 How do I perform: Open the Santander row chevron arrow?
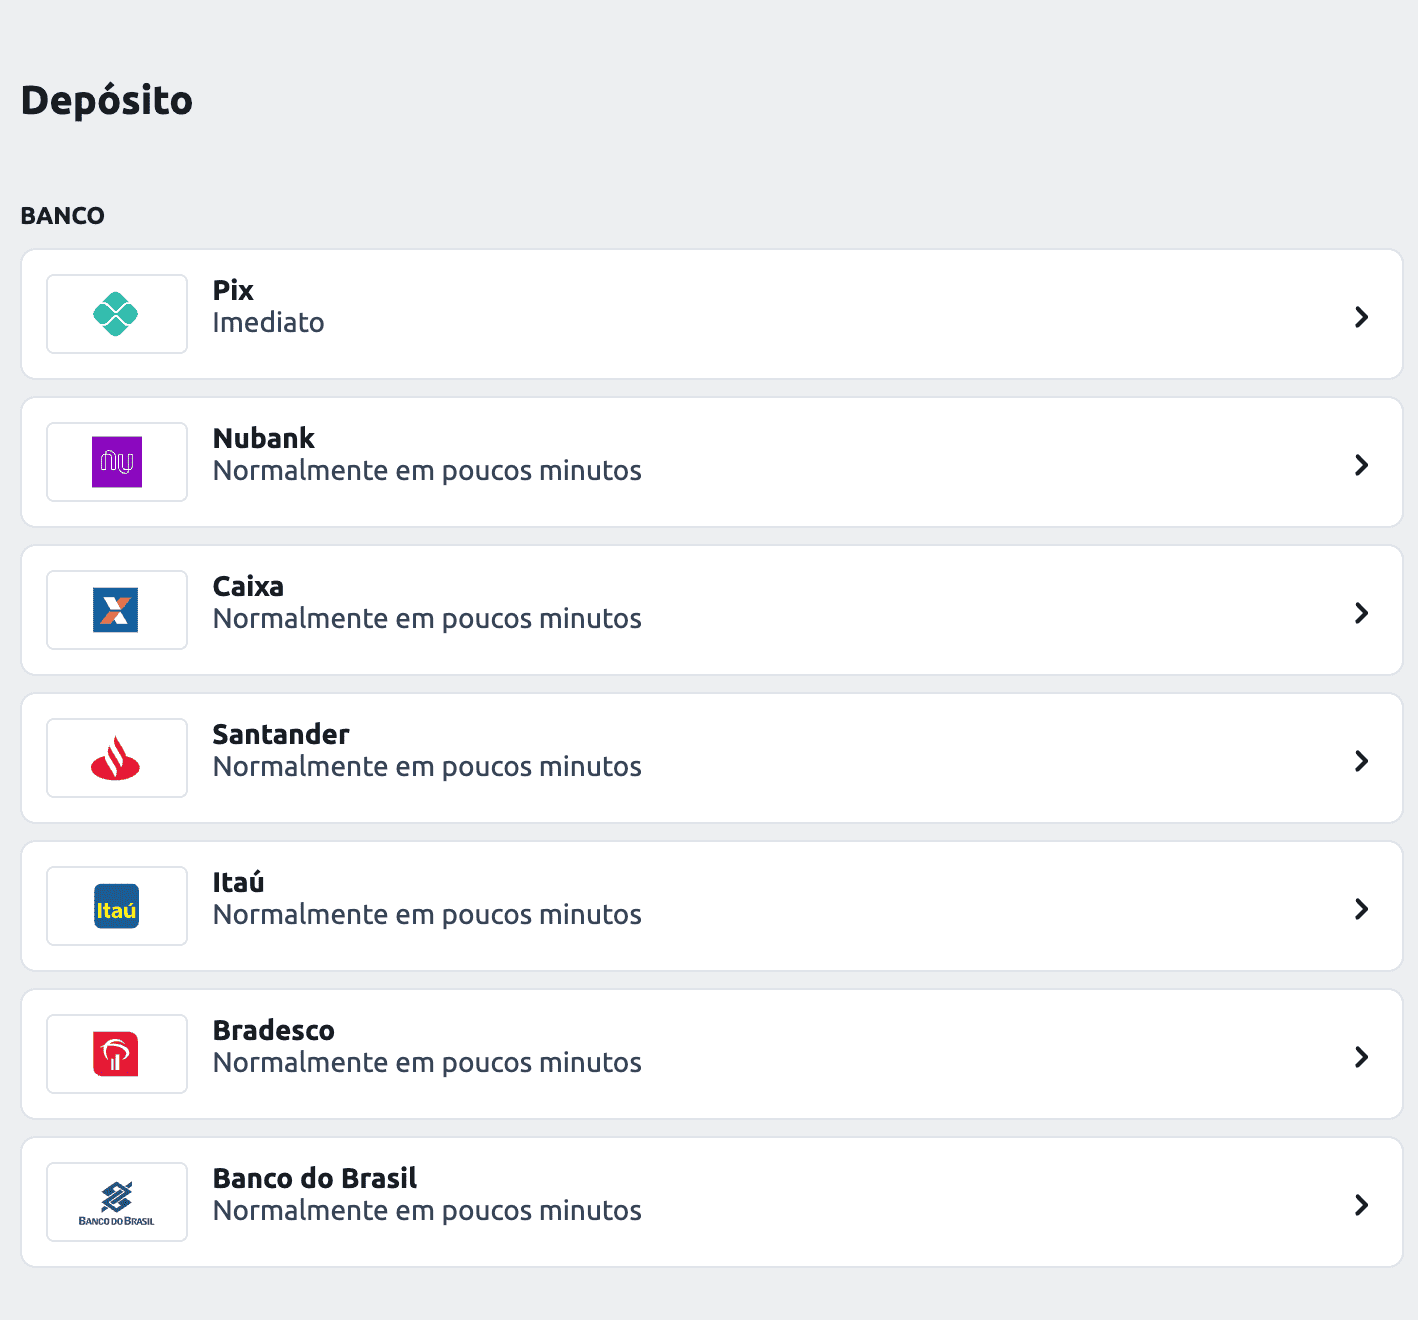(x=1361, y=761)
